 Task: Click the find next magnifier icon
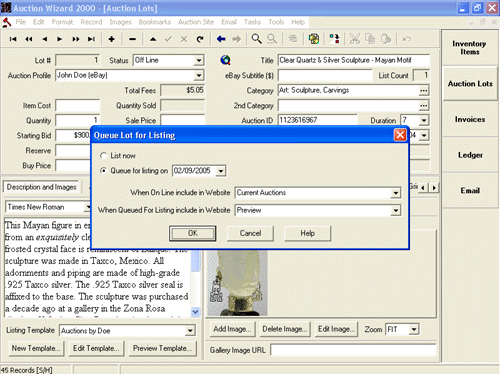(272, 39)
